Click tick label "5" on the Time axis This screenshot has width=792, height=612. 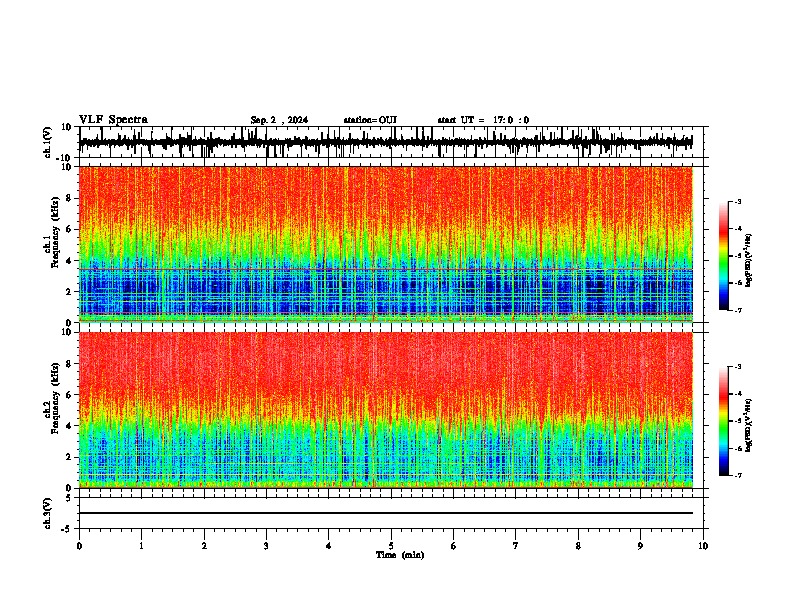391,546
